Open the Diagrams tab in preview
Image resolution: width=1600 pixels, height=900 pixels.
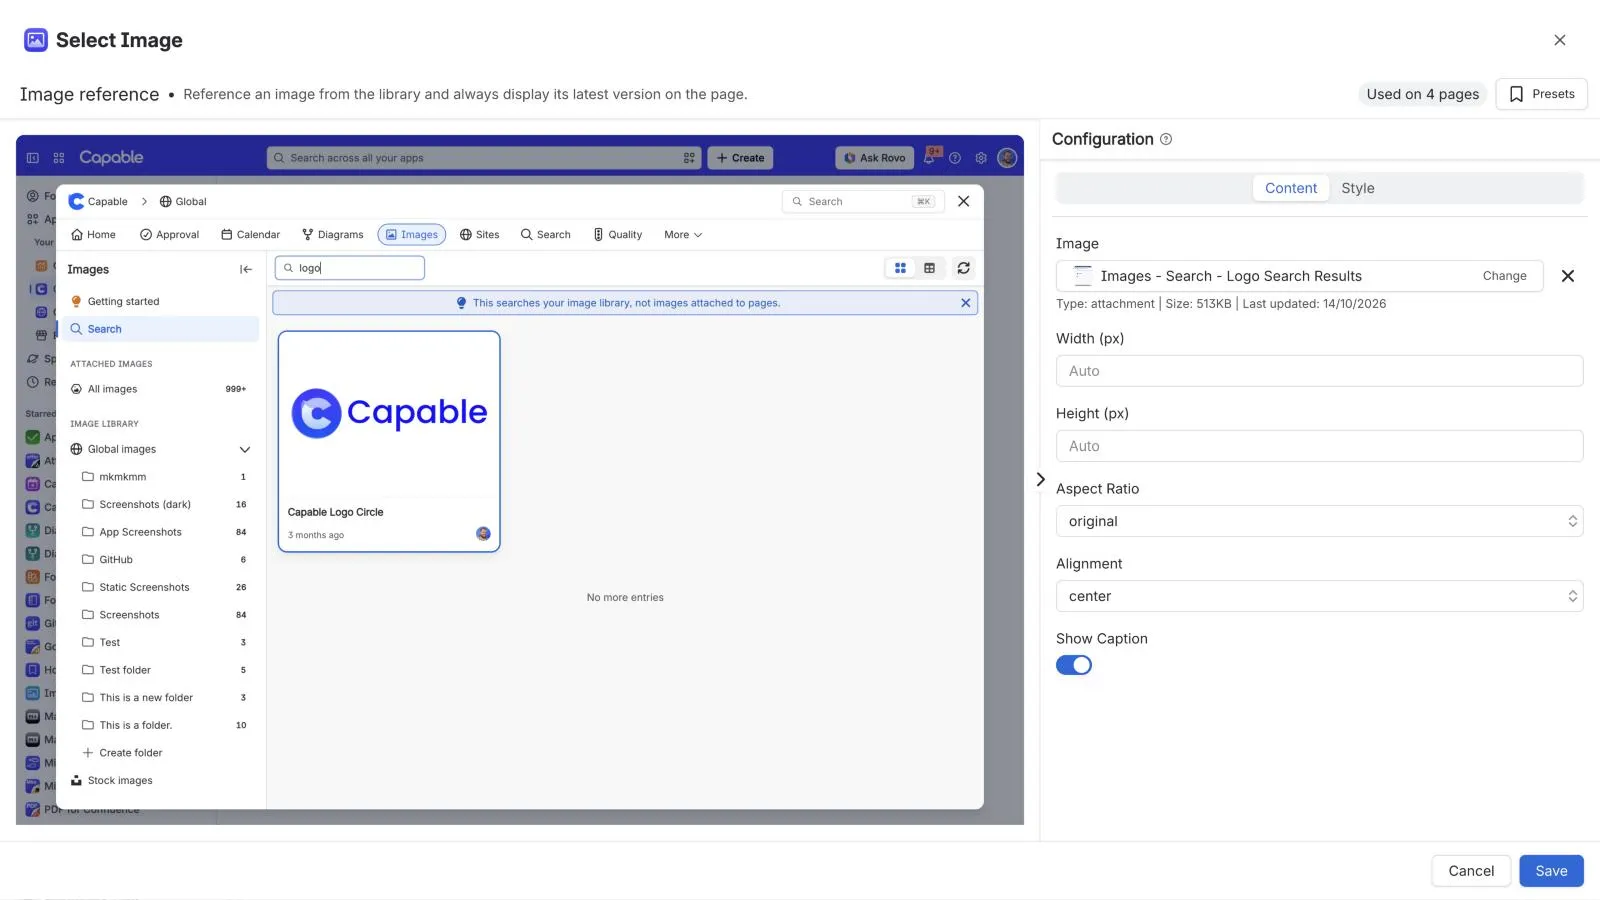(x=333, y=235)
